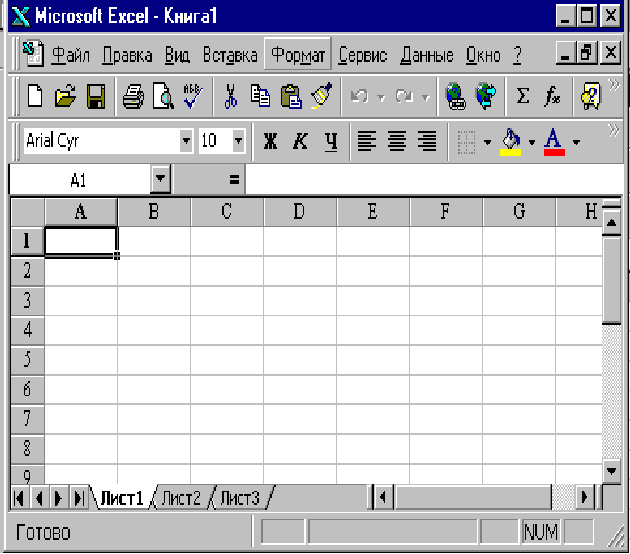Screen dimensions: 630x554
Task: Switch to Лист2 sheet tab
Action: tap(181, 498)
